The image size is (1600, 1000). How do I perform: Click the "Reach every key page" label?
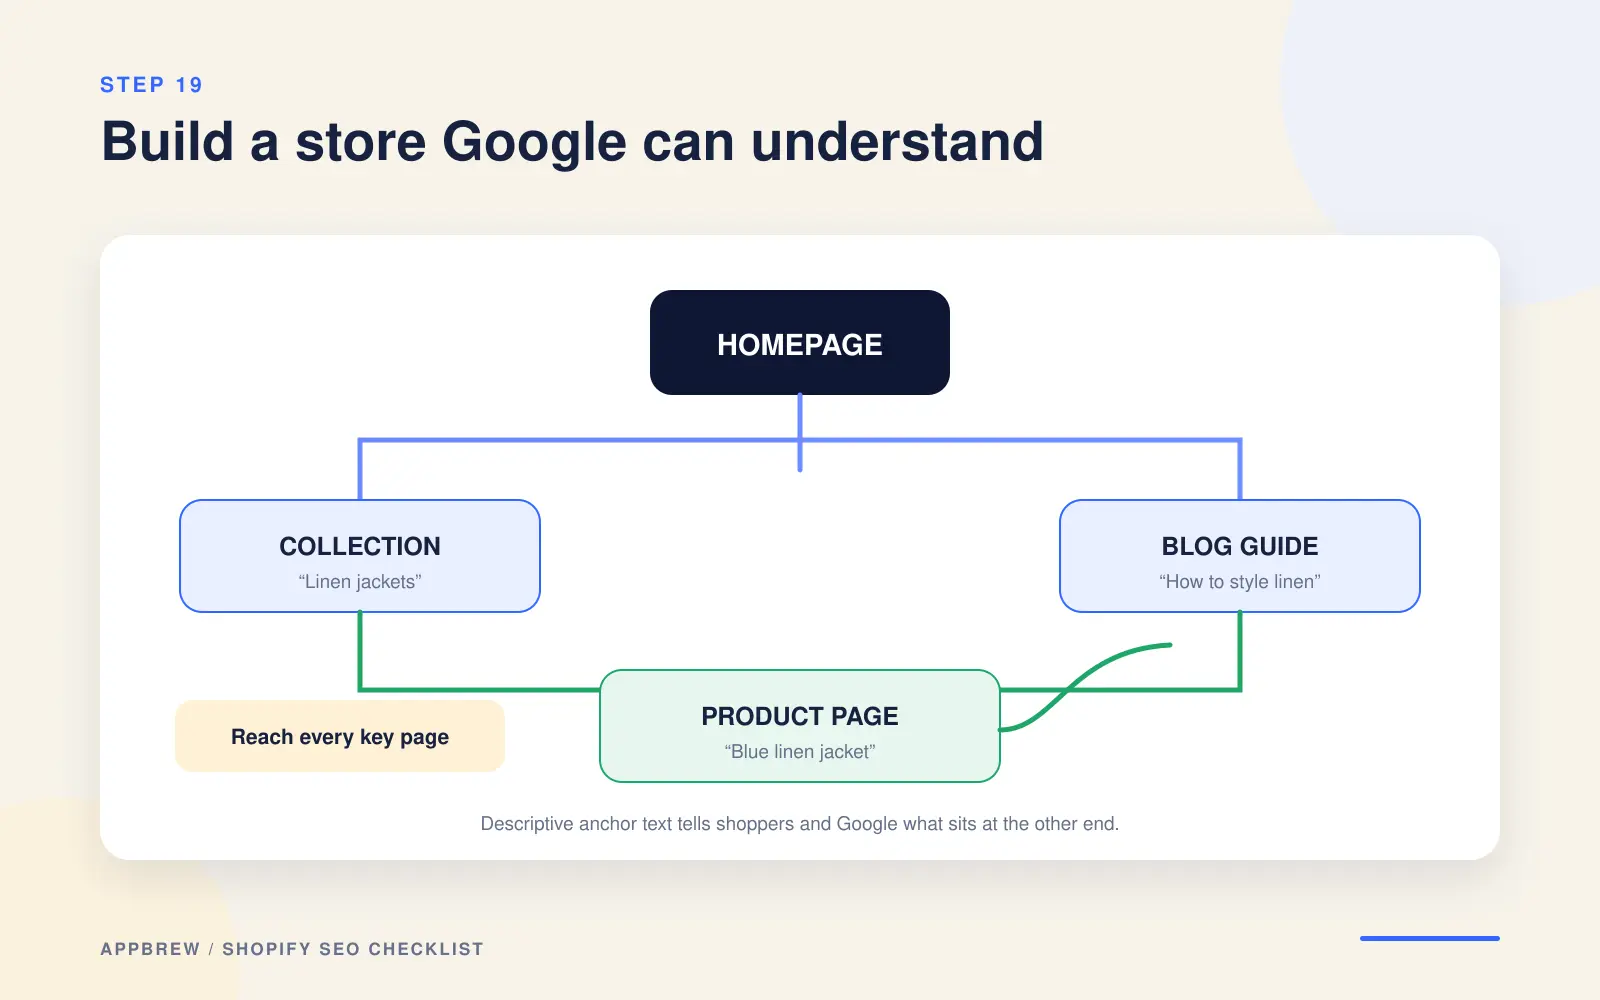point(340,736)
